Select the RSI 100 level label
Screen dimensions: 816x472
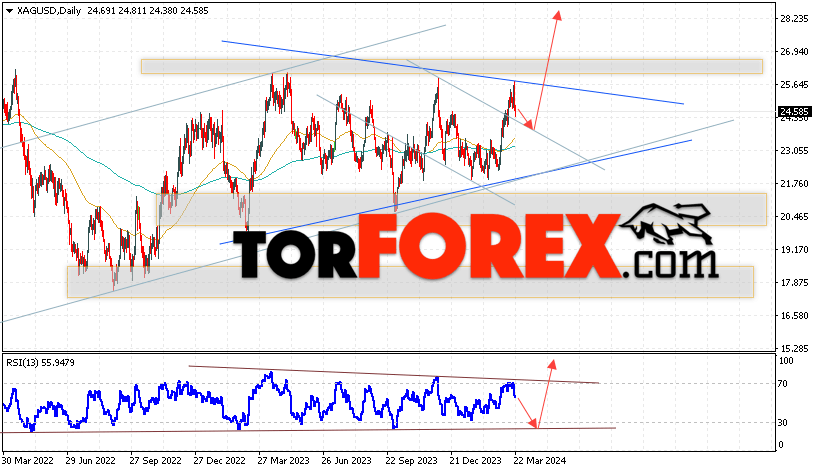(786, 361)
